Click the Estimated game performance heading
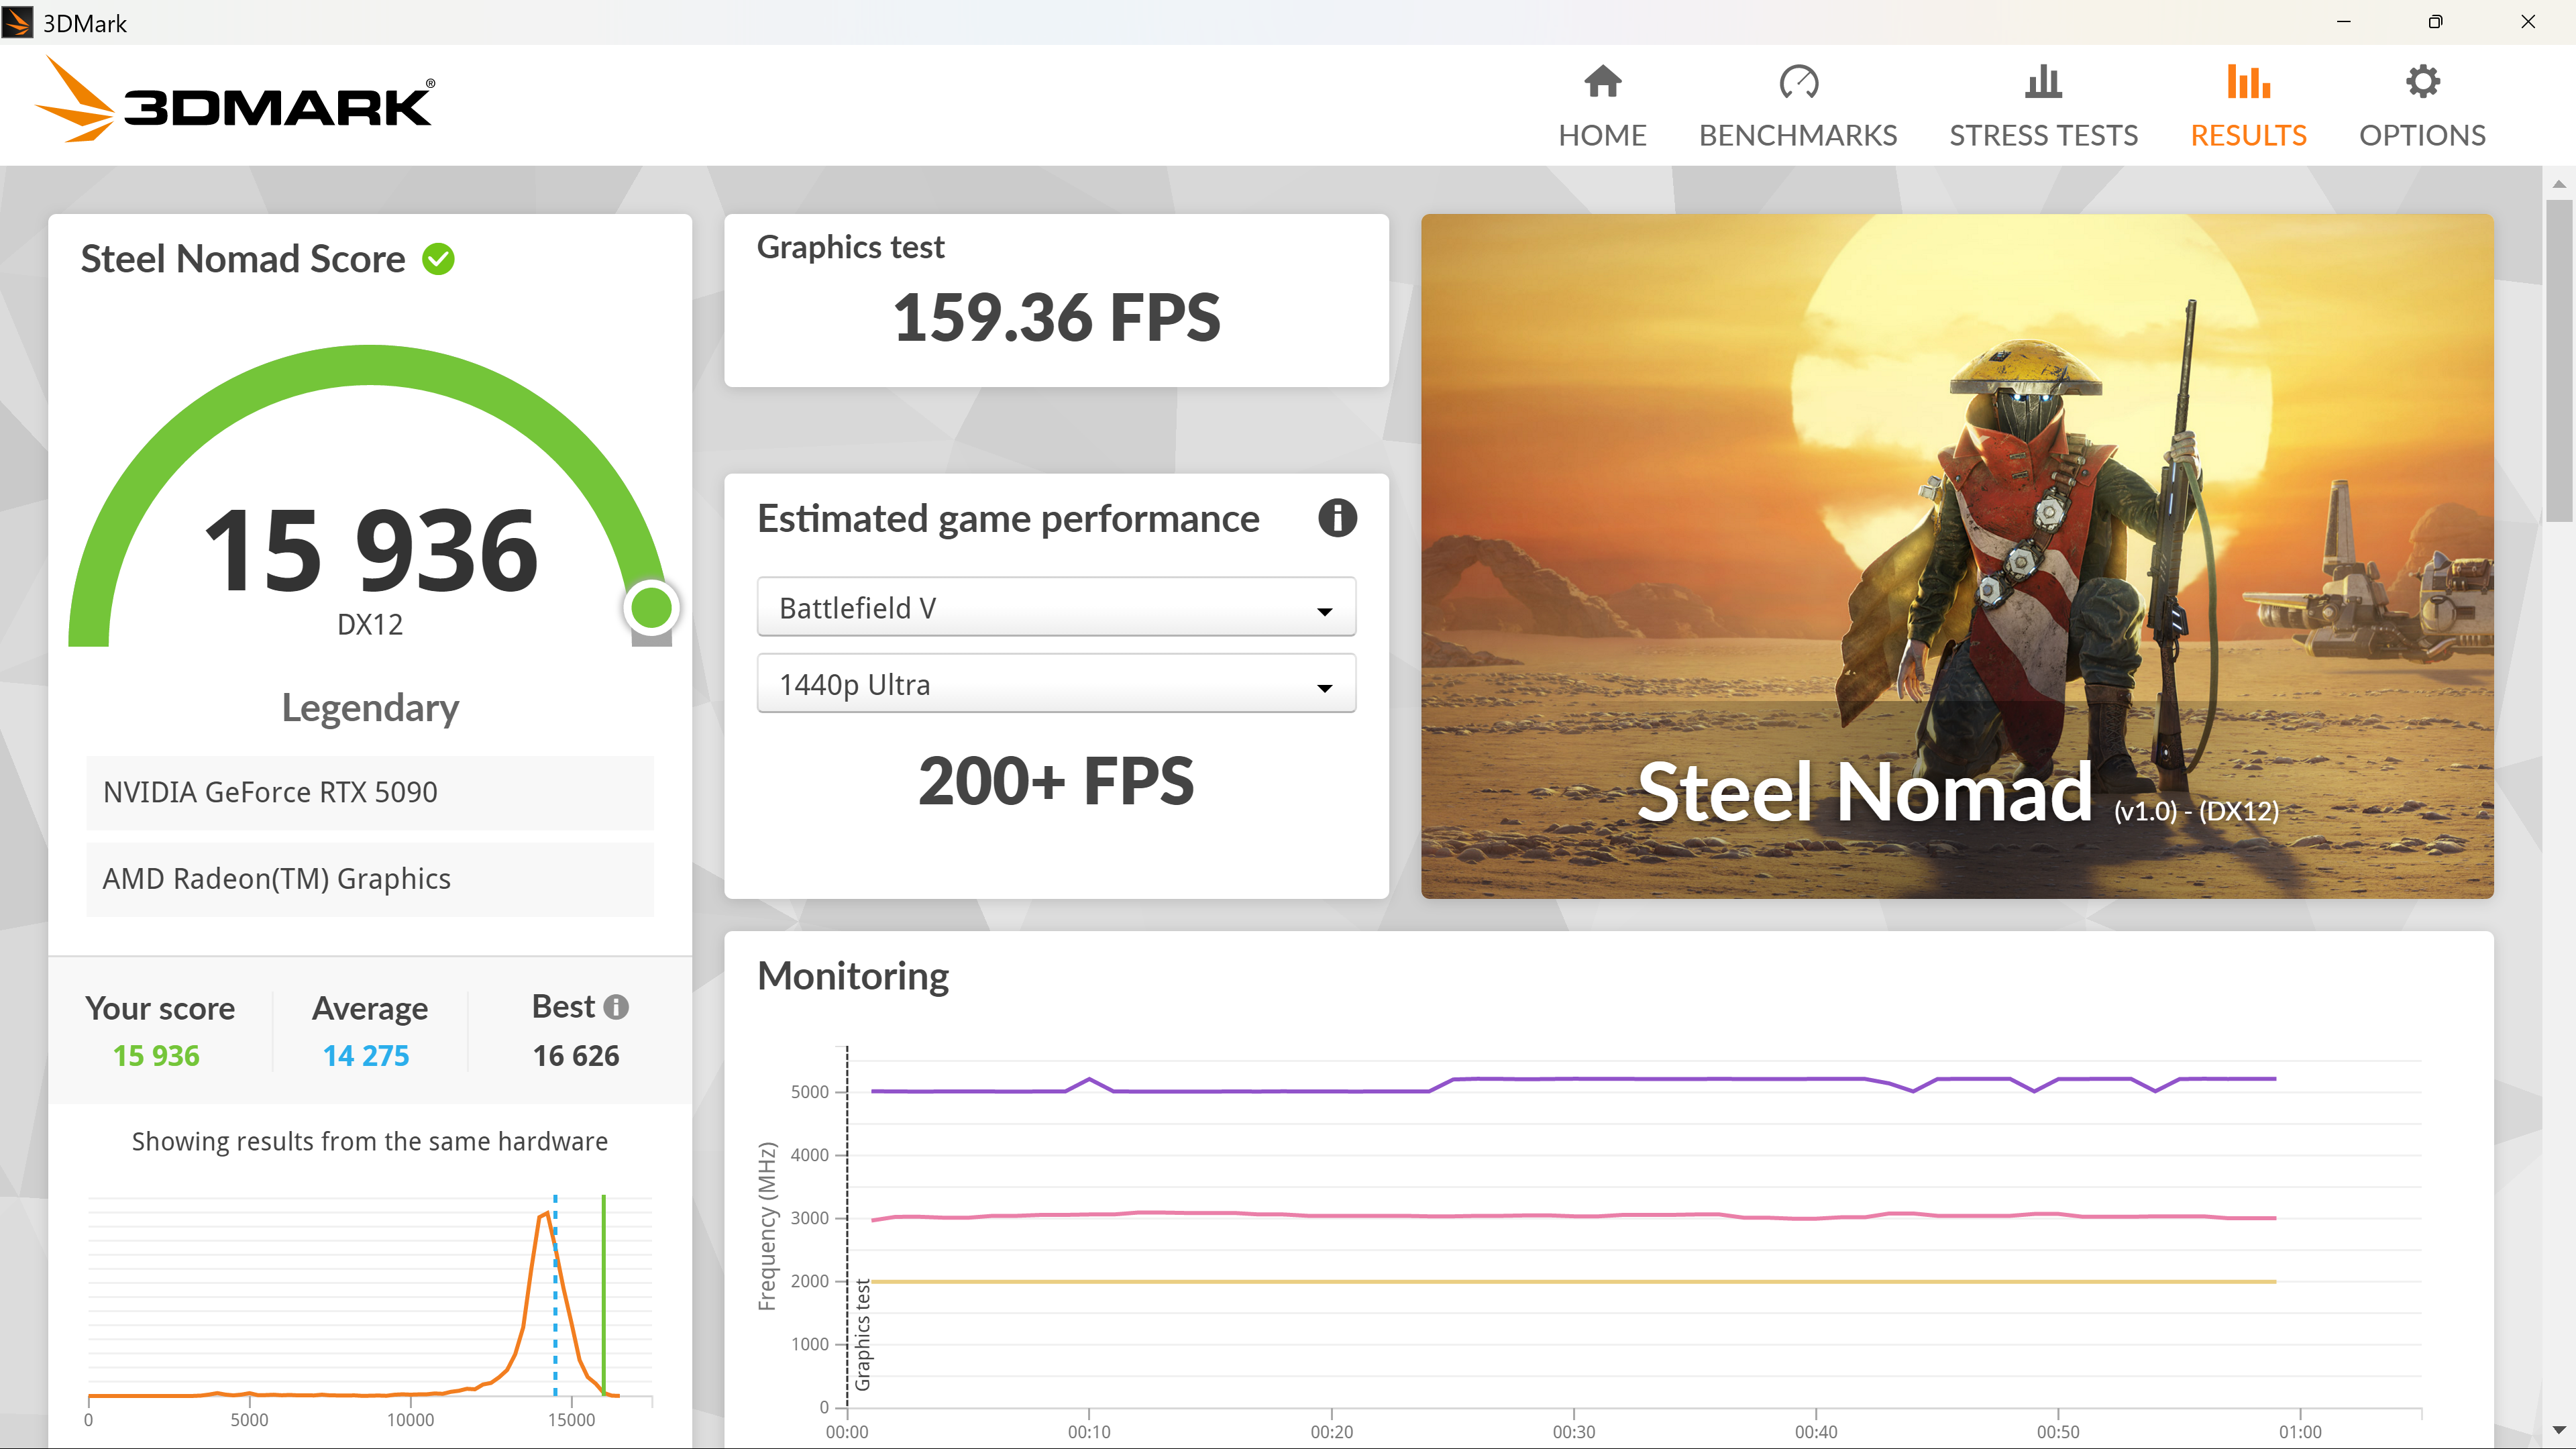 coord(1008,519)
